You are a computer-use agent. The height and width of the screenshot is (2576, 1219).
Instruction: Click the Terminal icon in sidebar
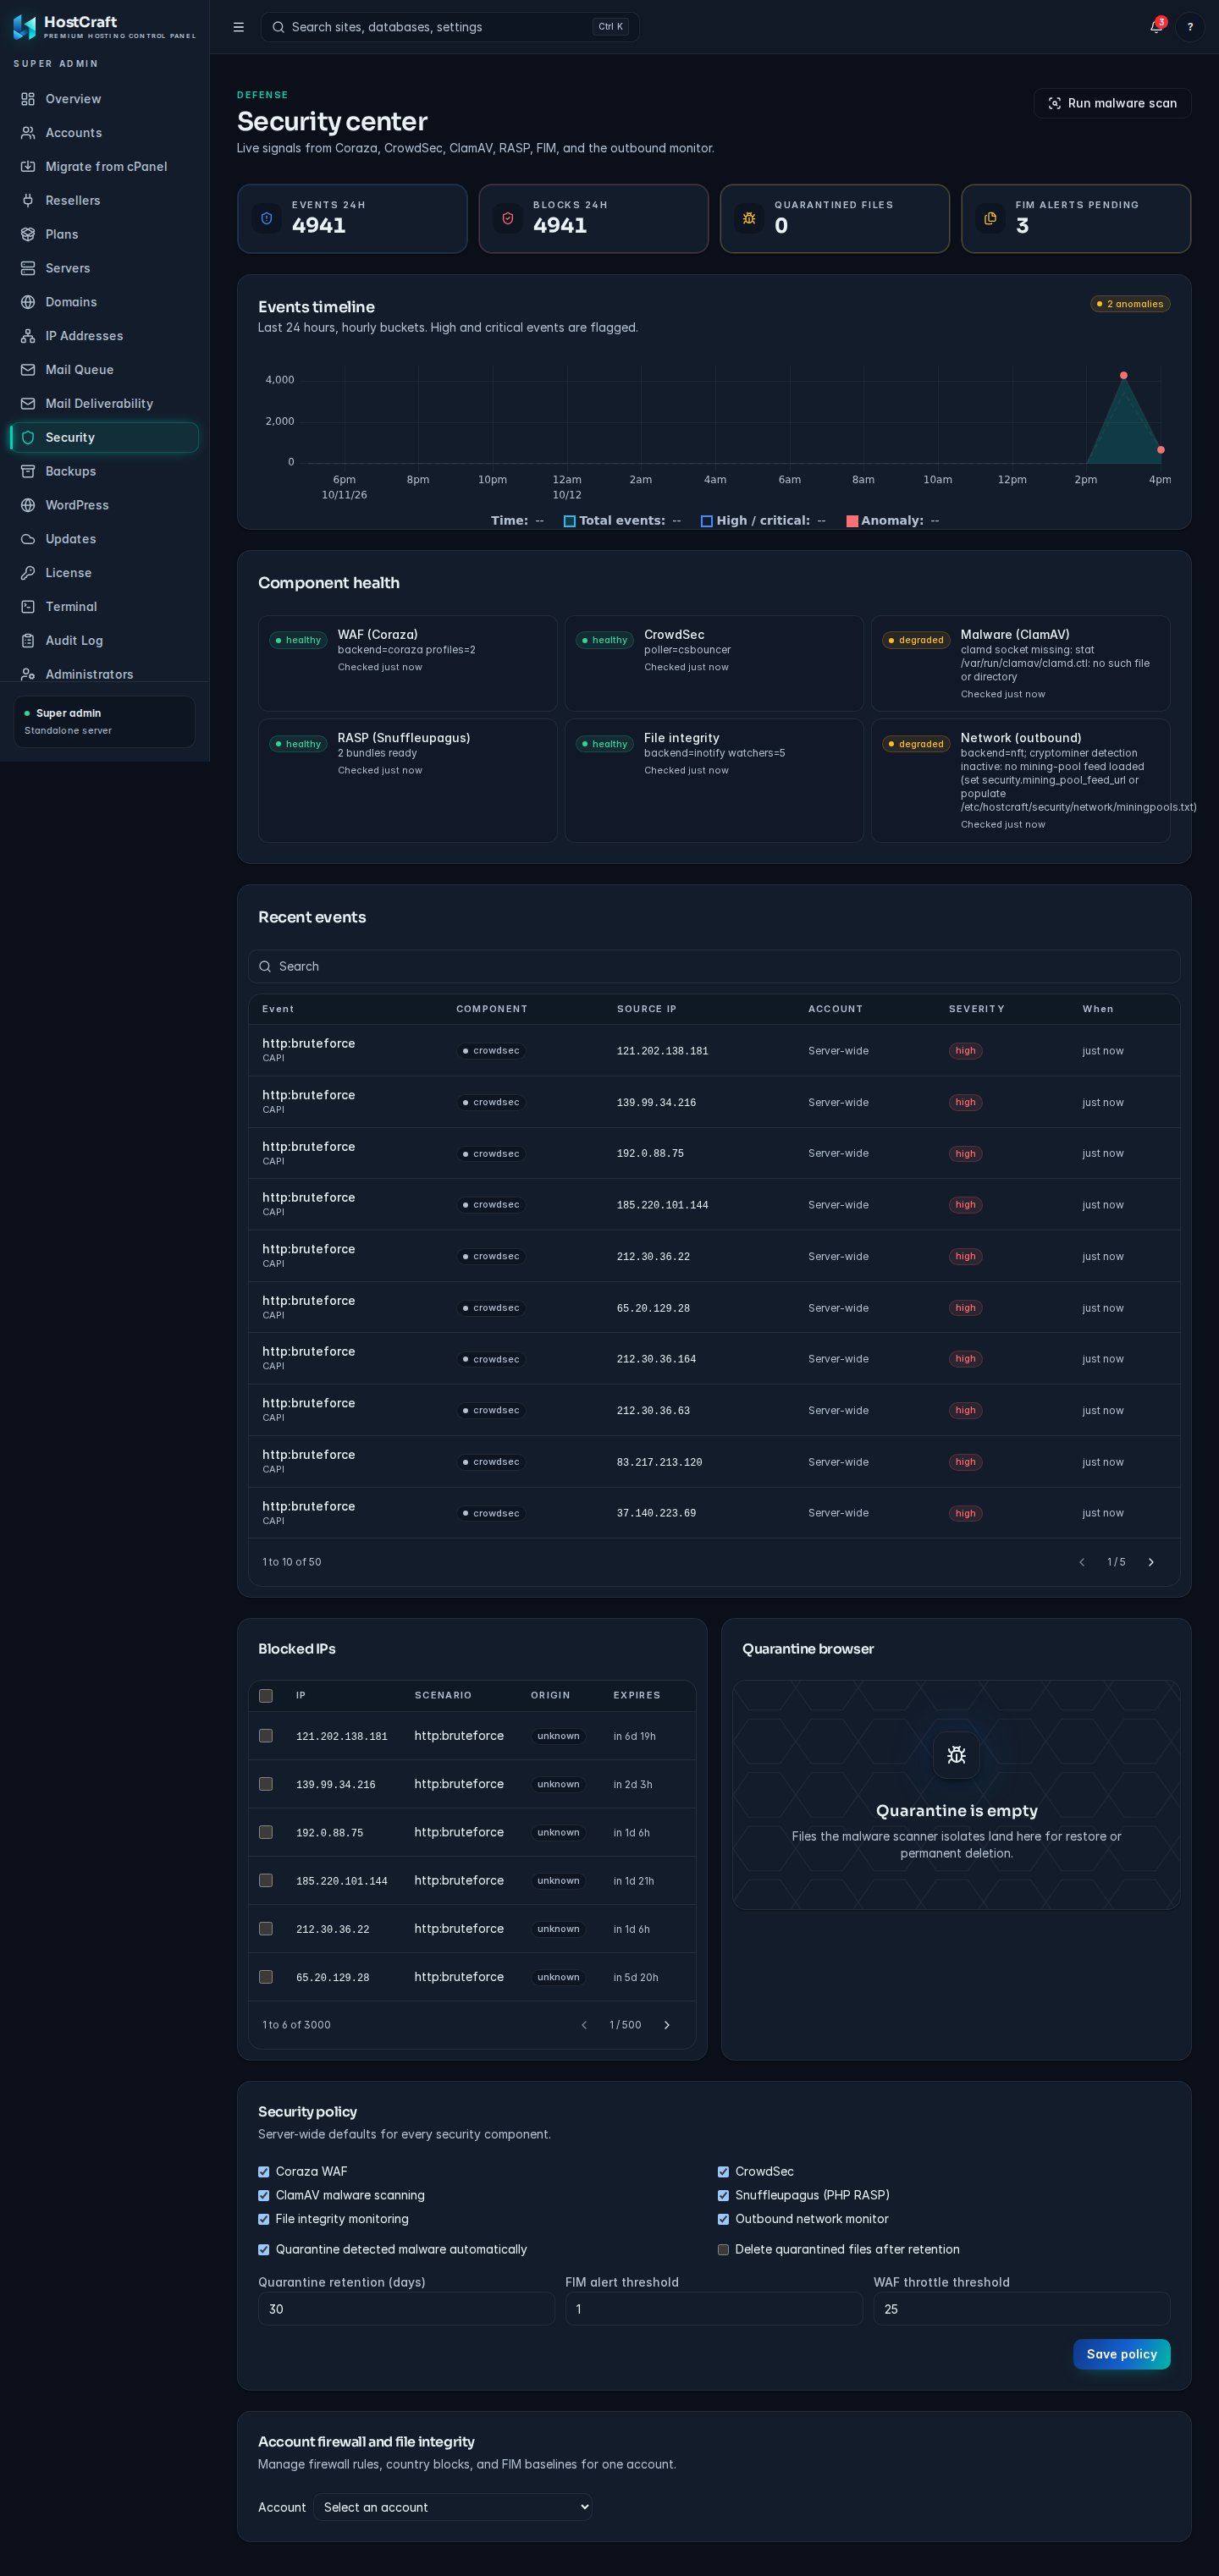pos(28,607)
